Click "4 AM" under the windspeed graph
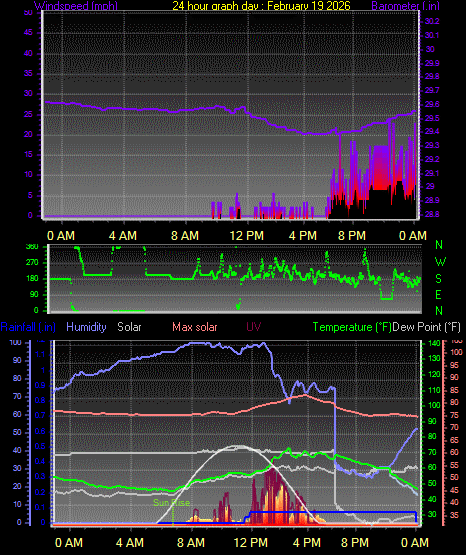 pos(123,236)
